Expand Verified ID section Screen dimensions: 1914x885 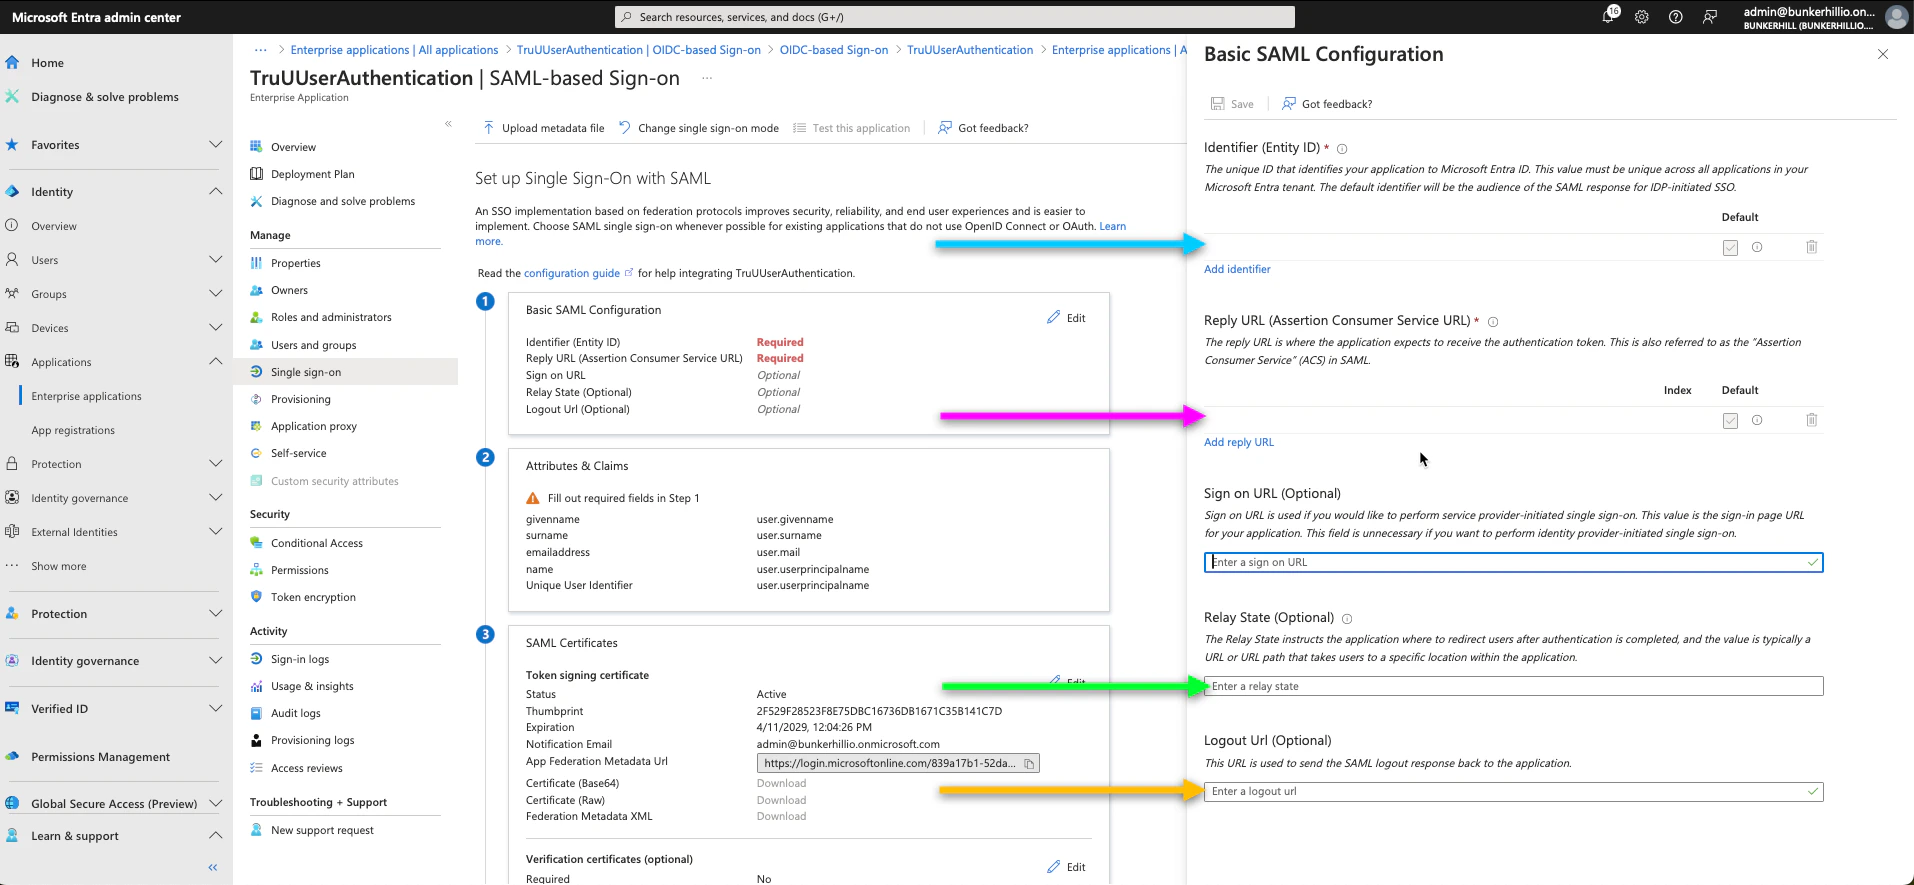(x=215, y=709)
